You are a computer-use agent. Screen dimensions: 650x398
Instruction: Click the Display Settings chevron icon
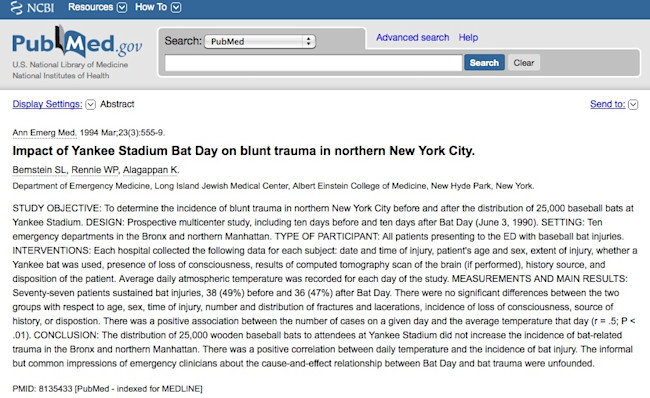coord(90,104)
